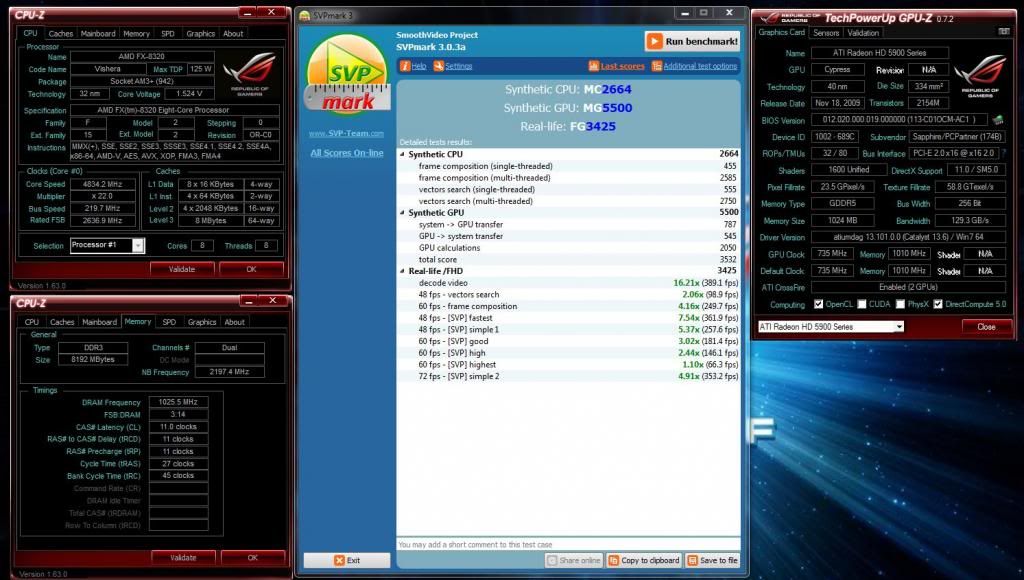Viewport: 1024px width, 580px height.
Task: Switch to the Sensors tab in GPU-Z
Action: click(826, 32)
